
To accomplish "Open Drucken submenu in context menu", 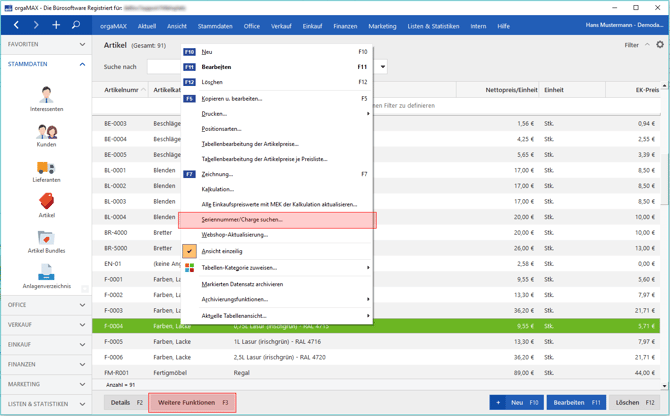I will point(277,114).
